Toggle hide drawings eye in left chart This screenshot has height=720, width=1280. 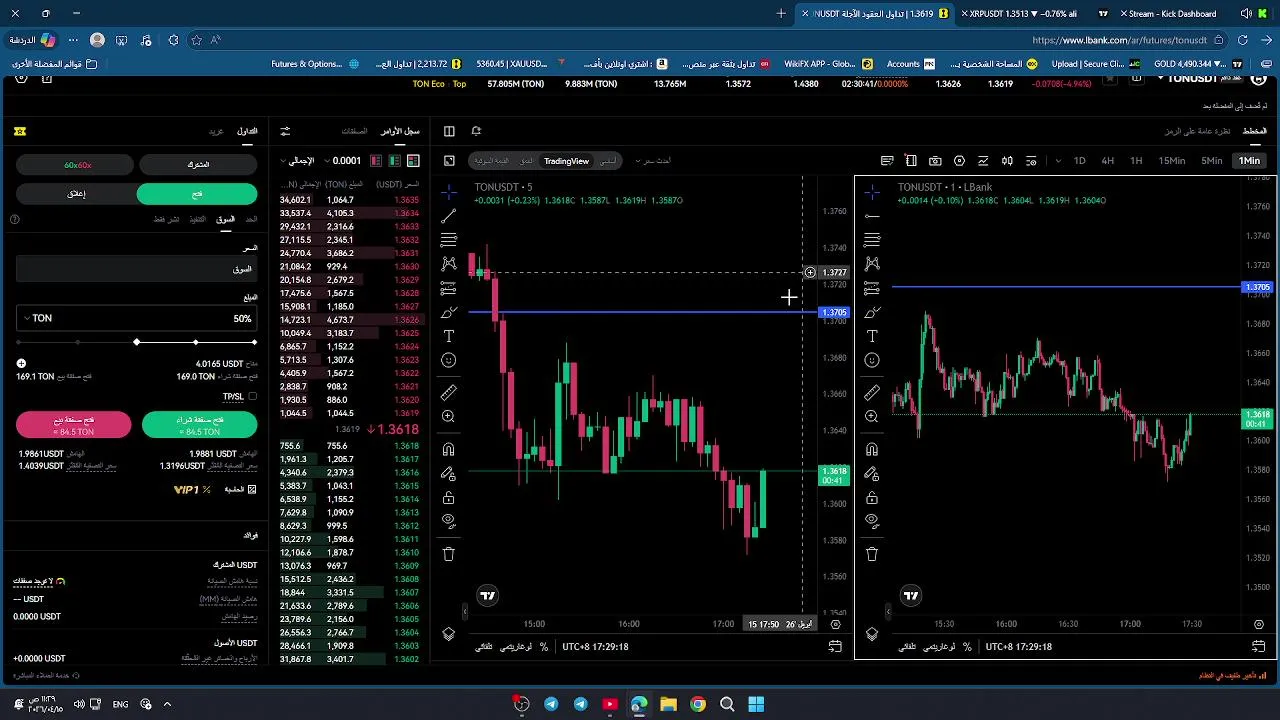pos(449,521)
